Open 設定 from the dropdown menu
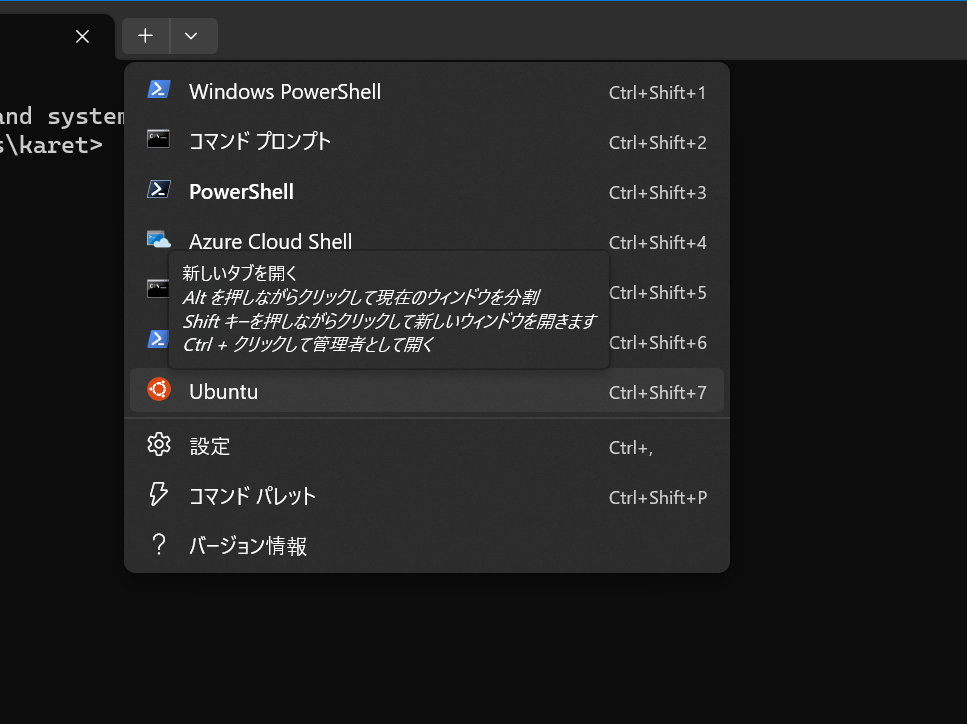 click(x=427, y=446)
